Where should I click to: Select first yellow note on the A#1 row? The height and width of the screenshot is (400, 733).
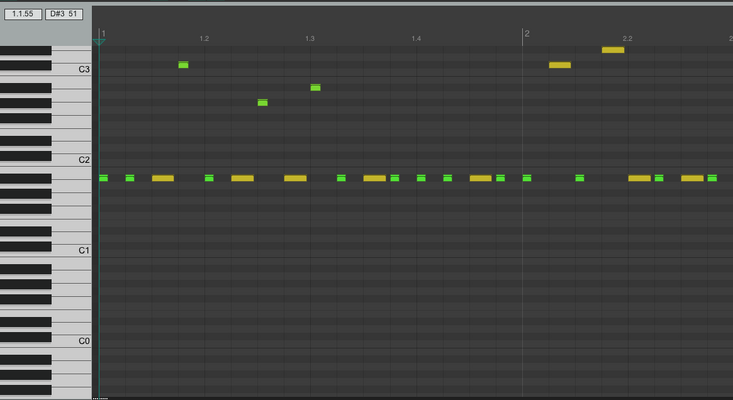pyautogui.click(x=163, y=178)
